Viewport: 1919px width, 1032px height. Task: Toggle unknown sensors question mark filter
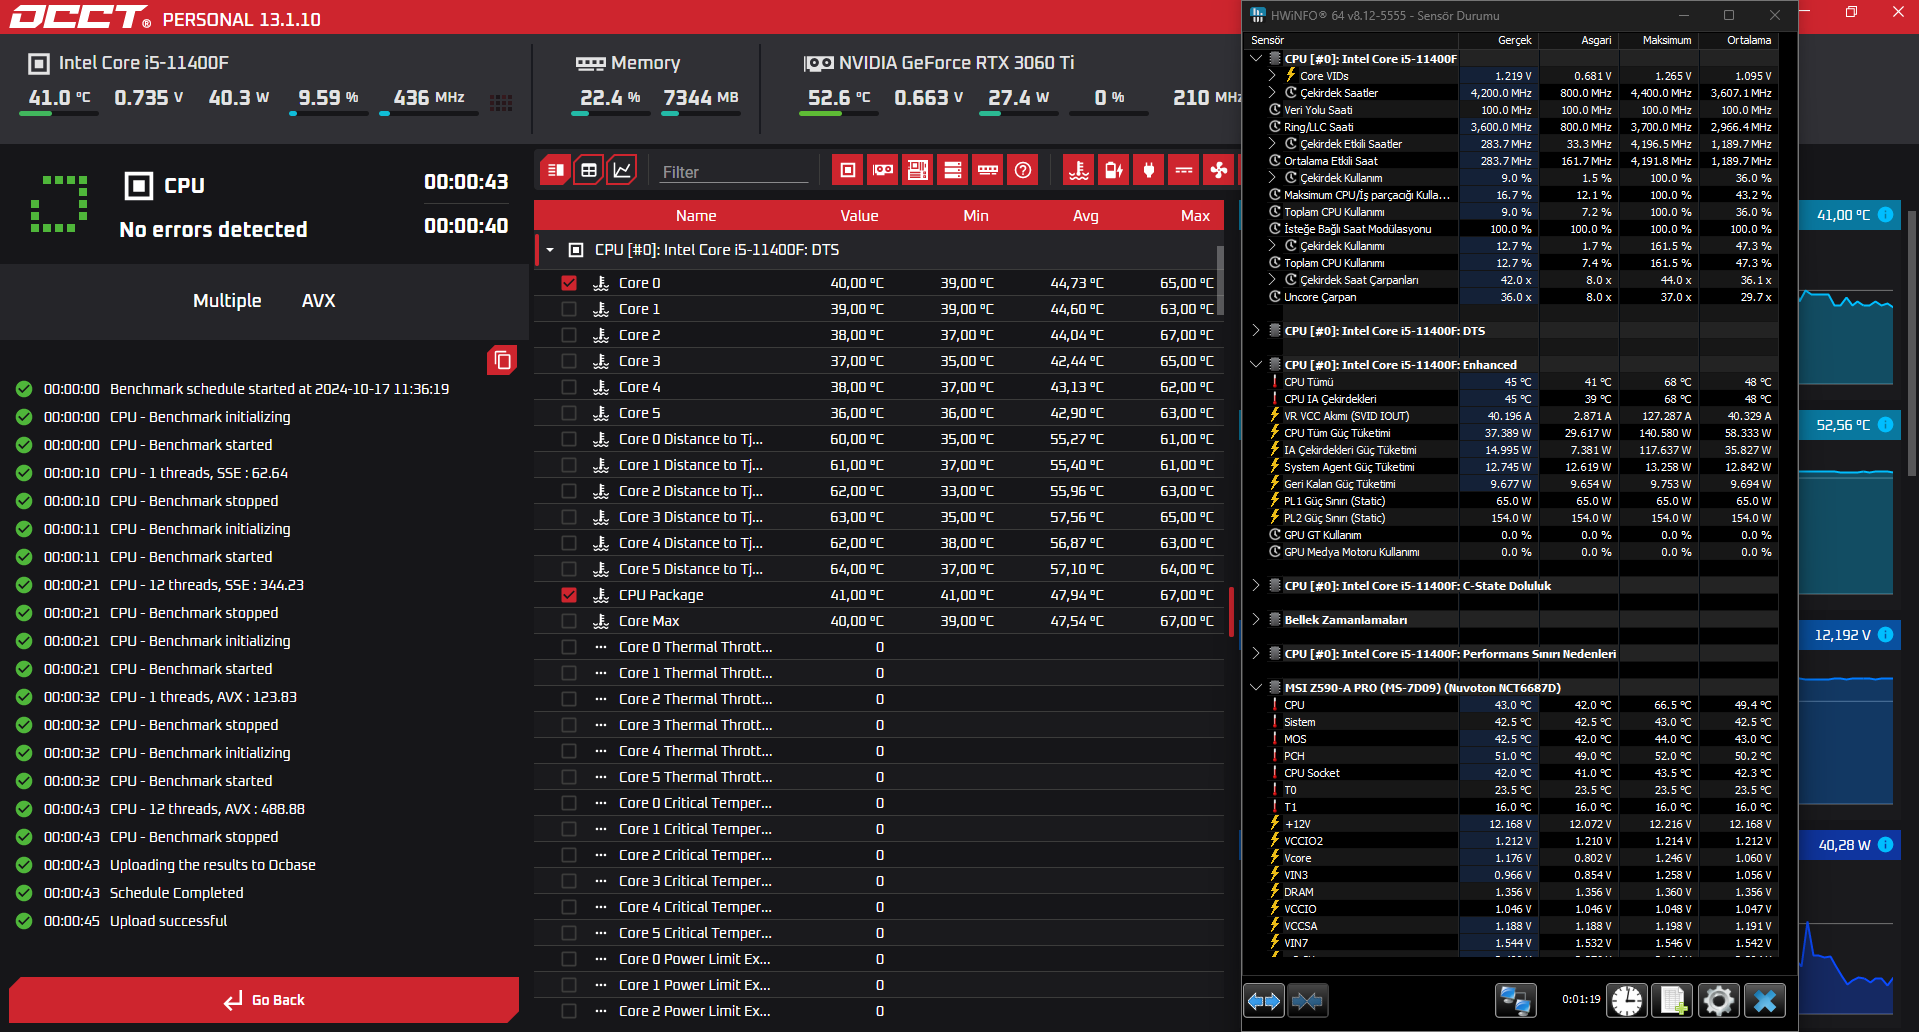[1023, 170]
